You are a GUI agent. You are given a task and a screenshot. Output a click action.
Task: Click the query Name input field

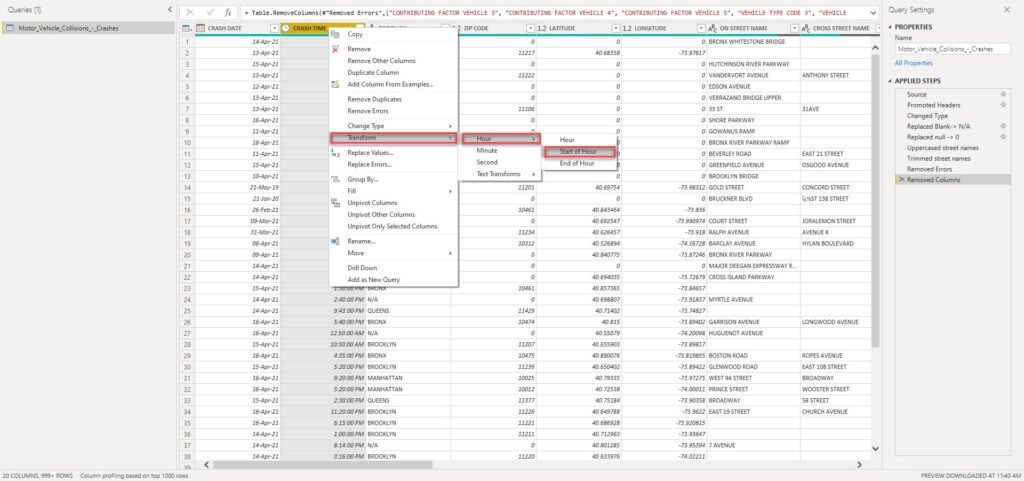pos(954,49)
